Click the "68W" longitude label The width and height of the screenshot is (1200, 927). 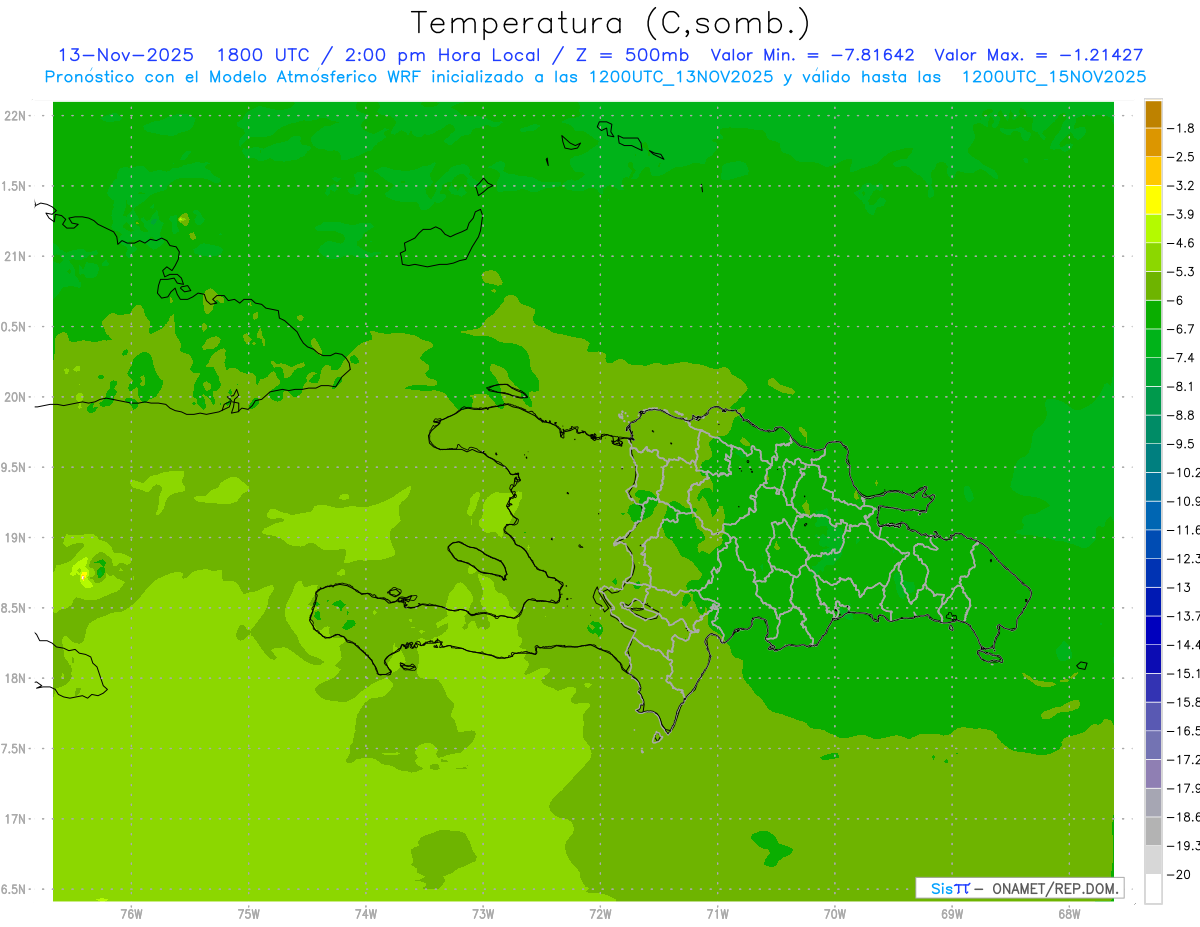pyautogui.click(x=1069, y=913)
